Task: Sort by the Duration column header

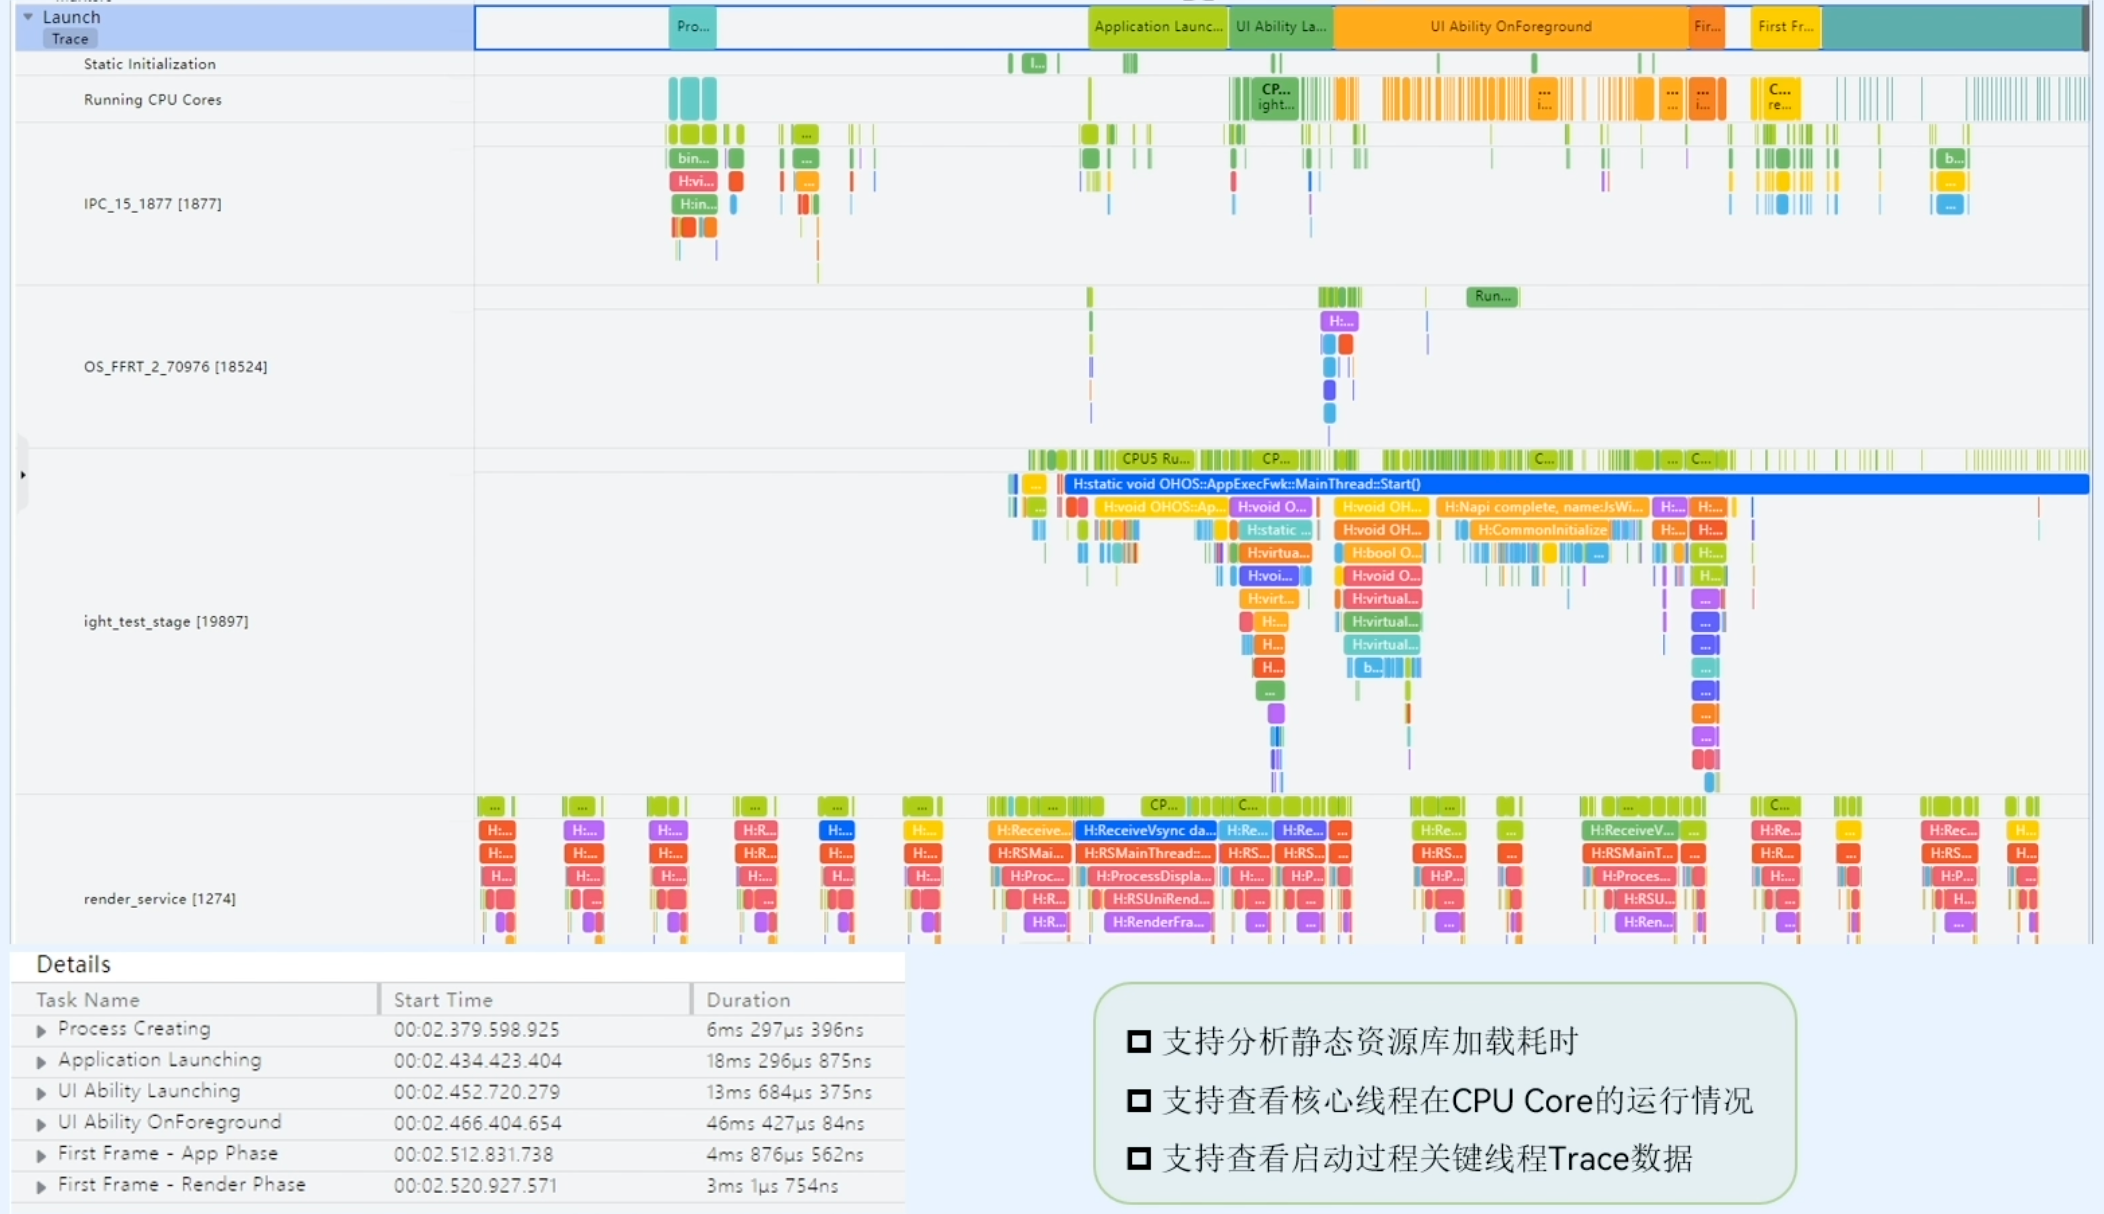Action: point(748,999)
